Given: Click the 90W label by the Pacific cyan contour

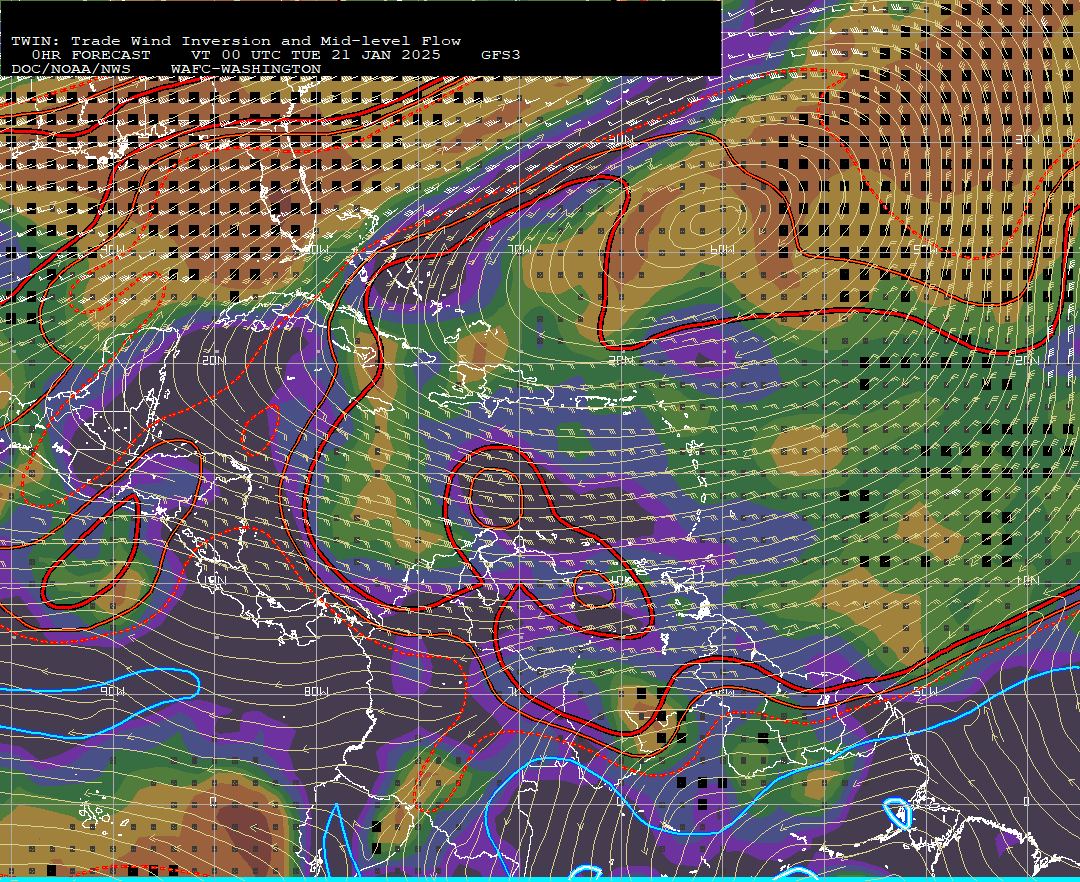Looking at the screenshot, I should pyautogui.click(x=113, y=691).
